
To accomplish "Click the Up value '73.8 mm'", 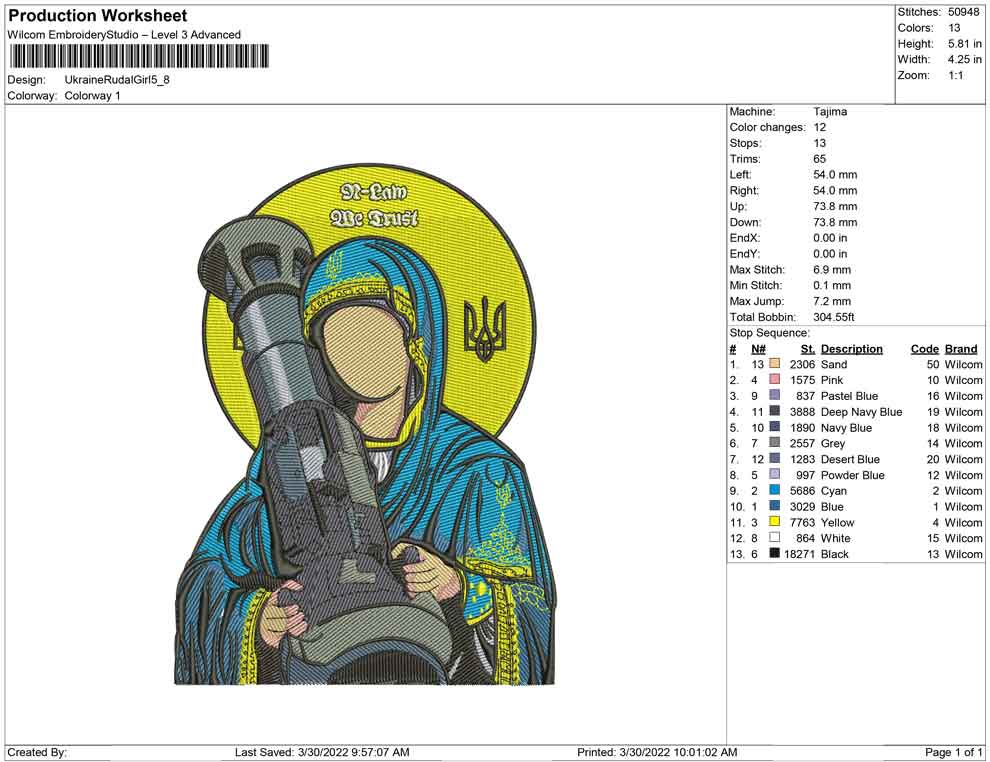I will coord(835,206).
